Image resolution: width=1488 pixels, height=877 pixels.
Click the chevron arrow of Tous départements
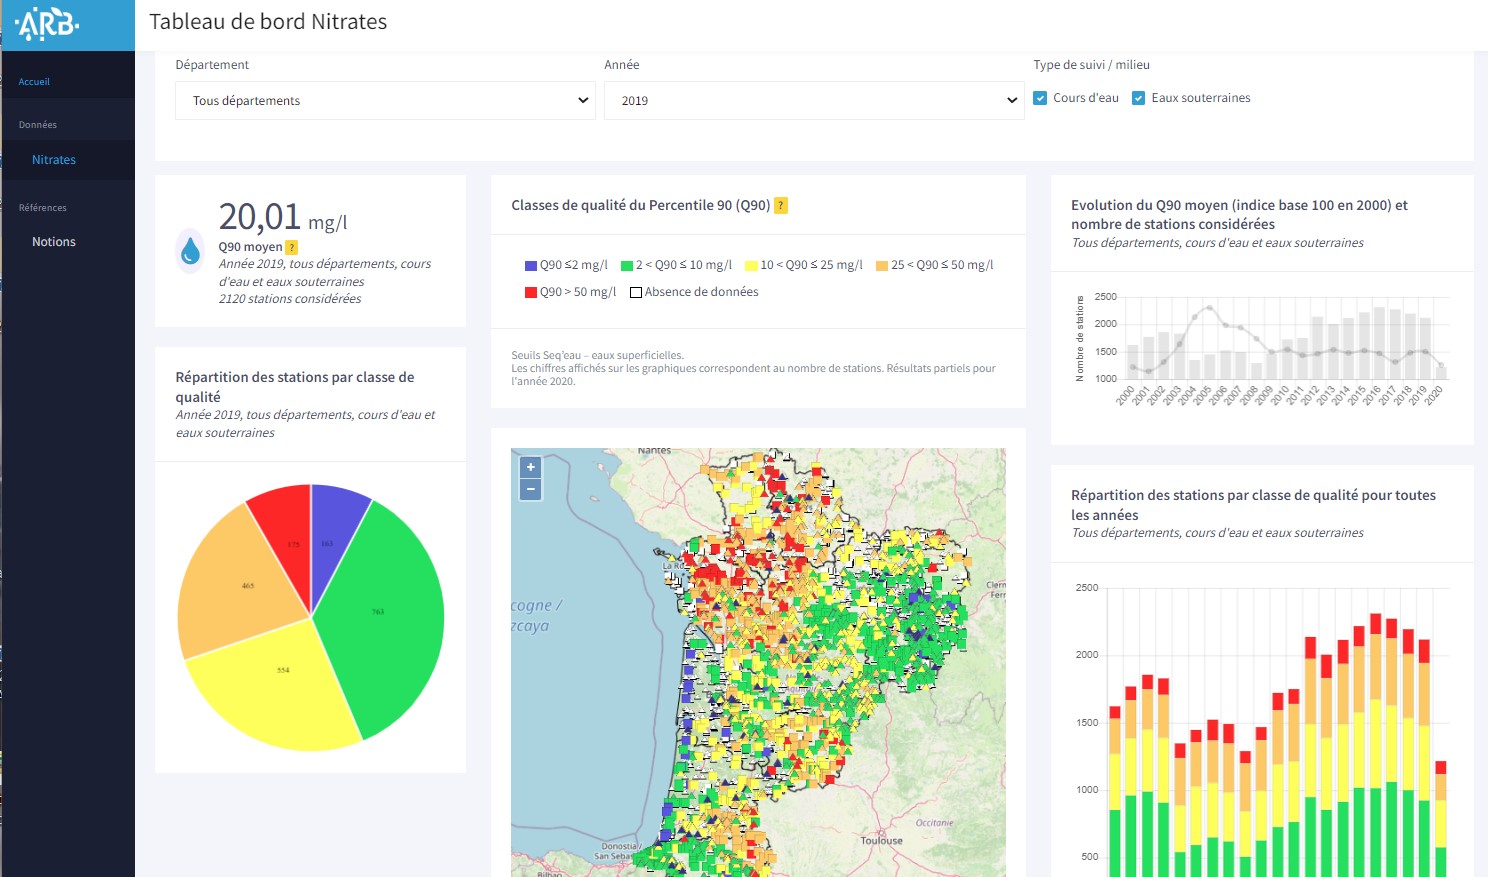583,101
